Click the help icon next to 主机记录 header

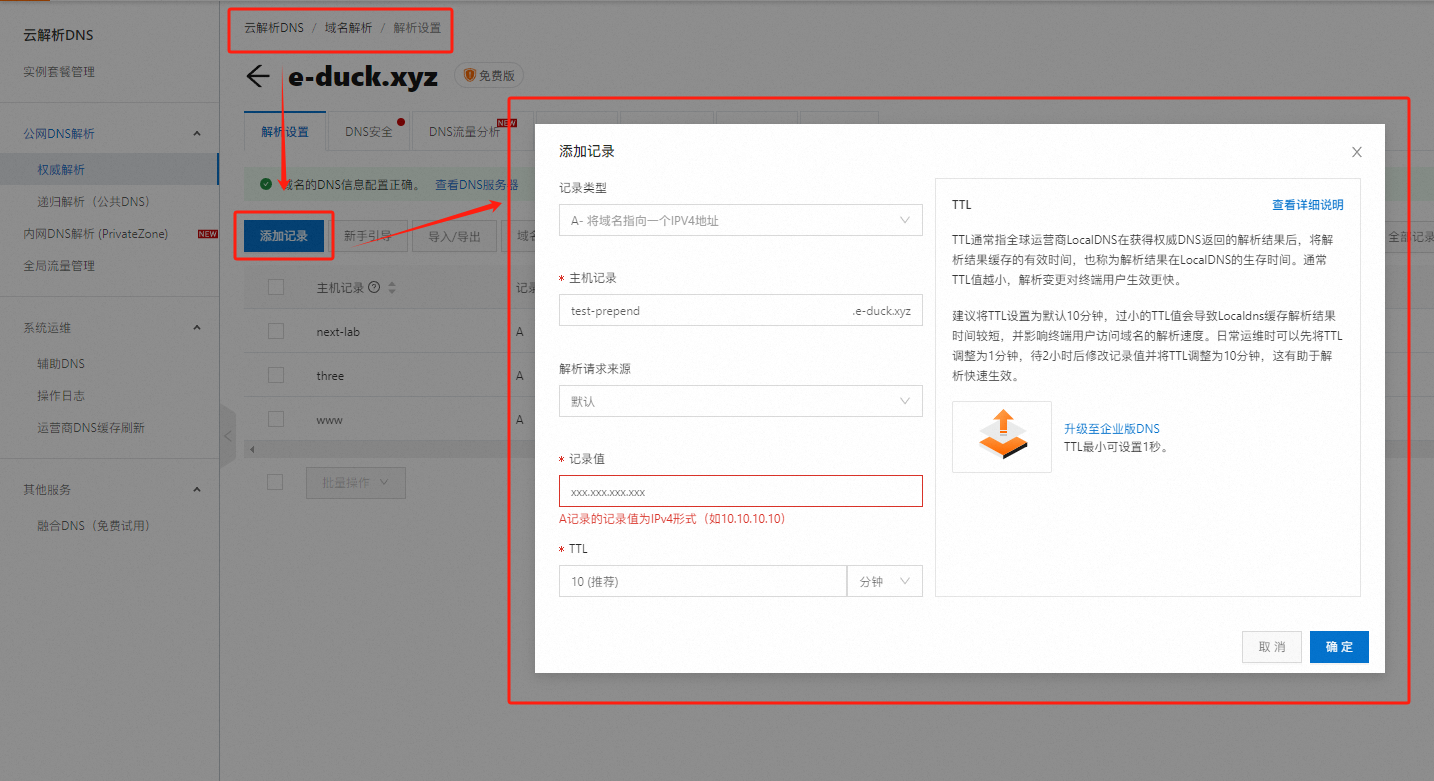[x=374, y=288]
